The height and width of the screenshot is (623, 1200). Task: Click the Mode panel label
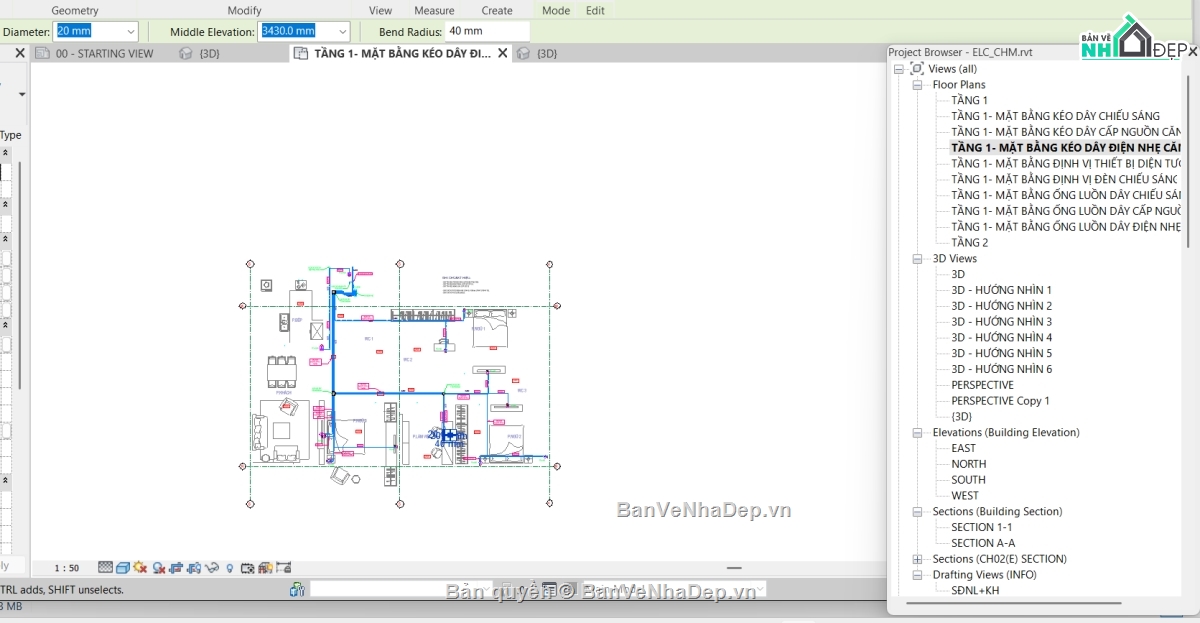(x=556, y=10)
